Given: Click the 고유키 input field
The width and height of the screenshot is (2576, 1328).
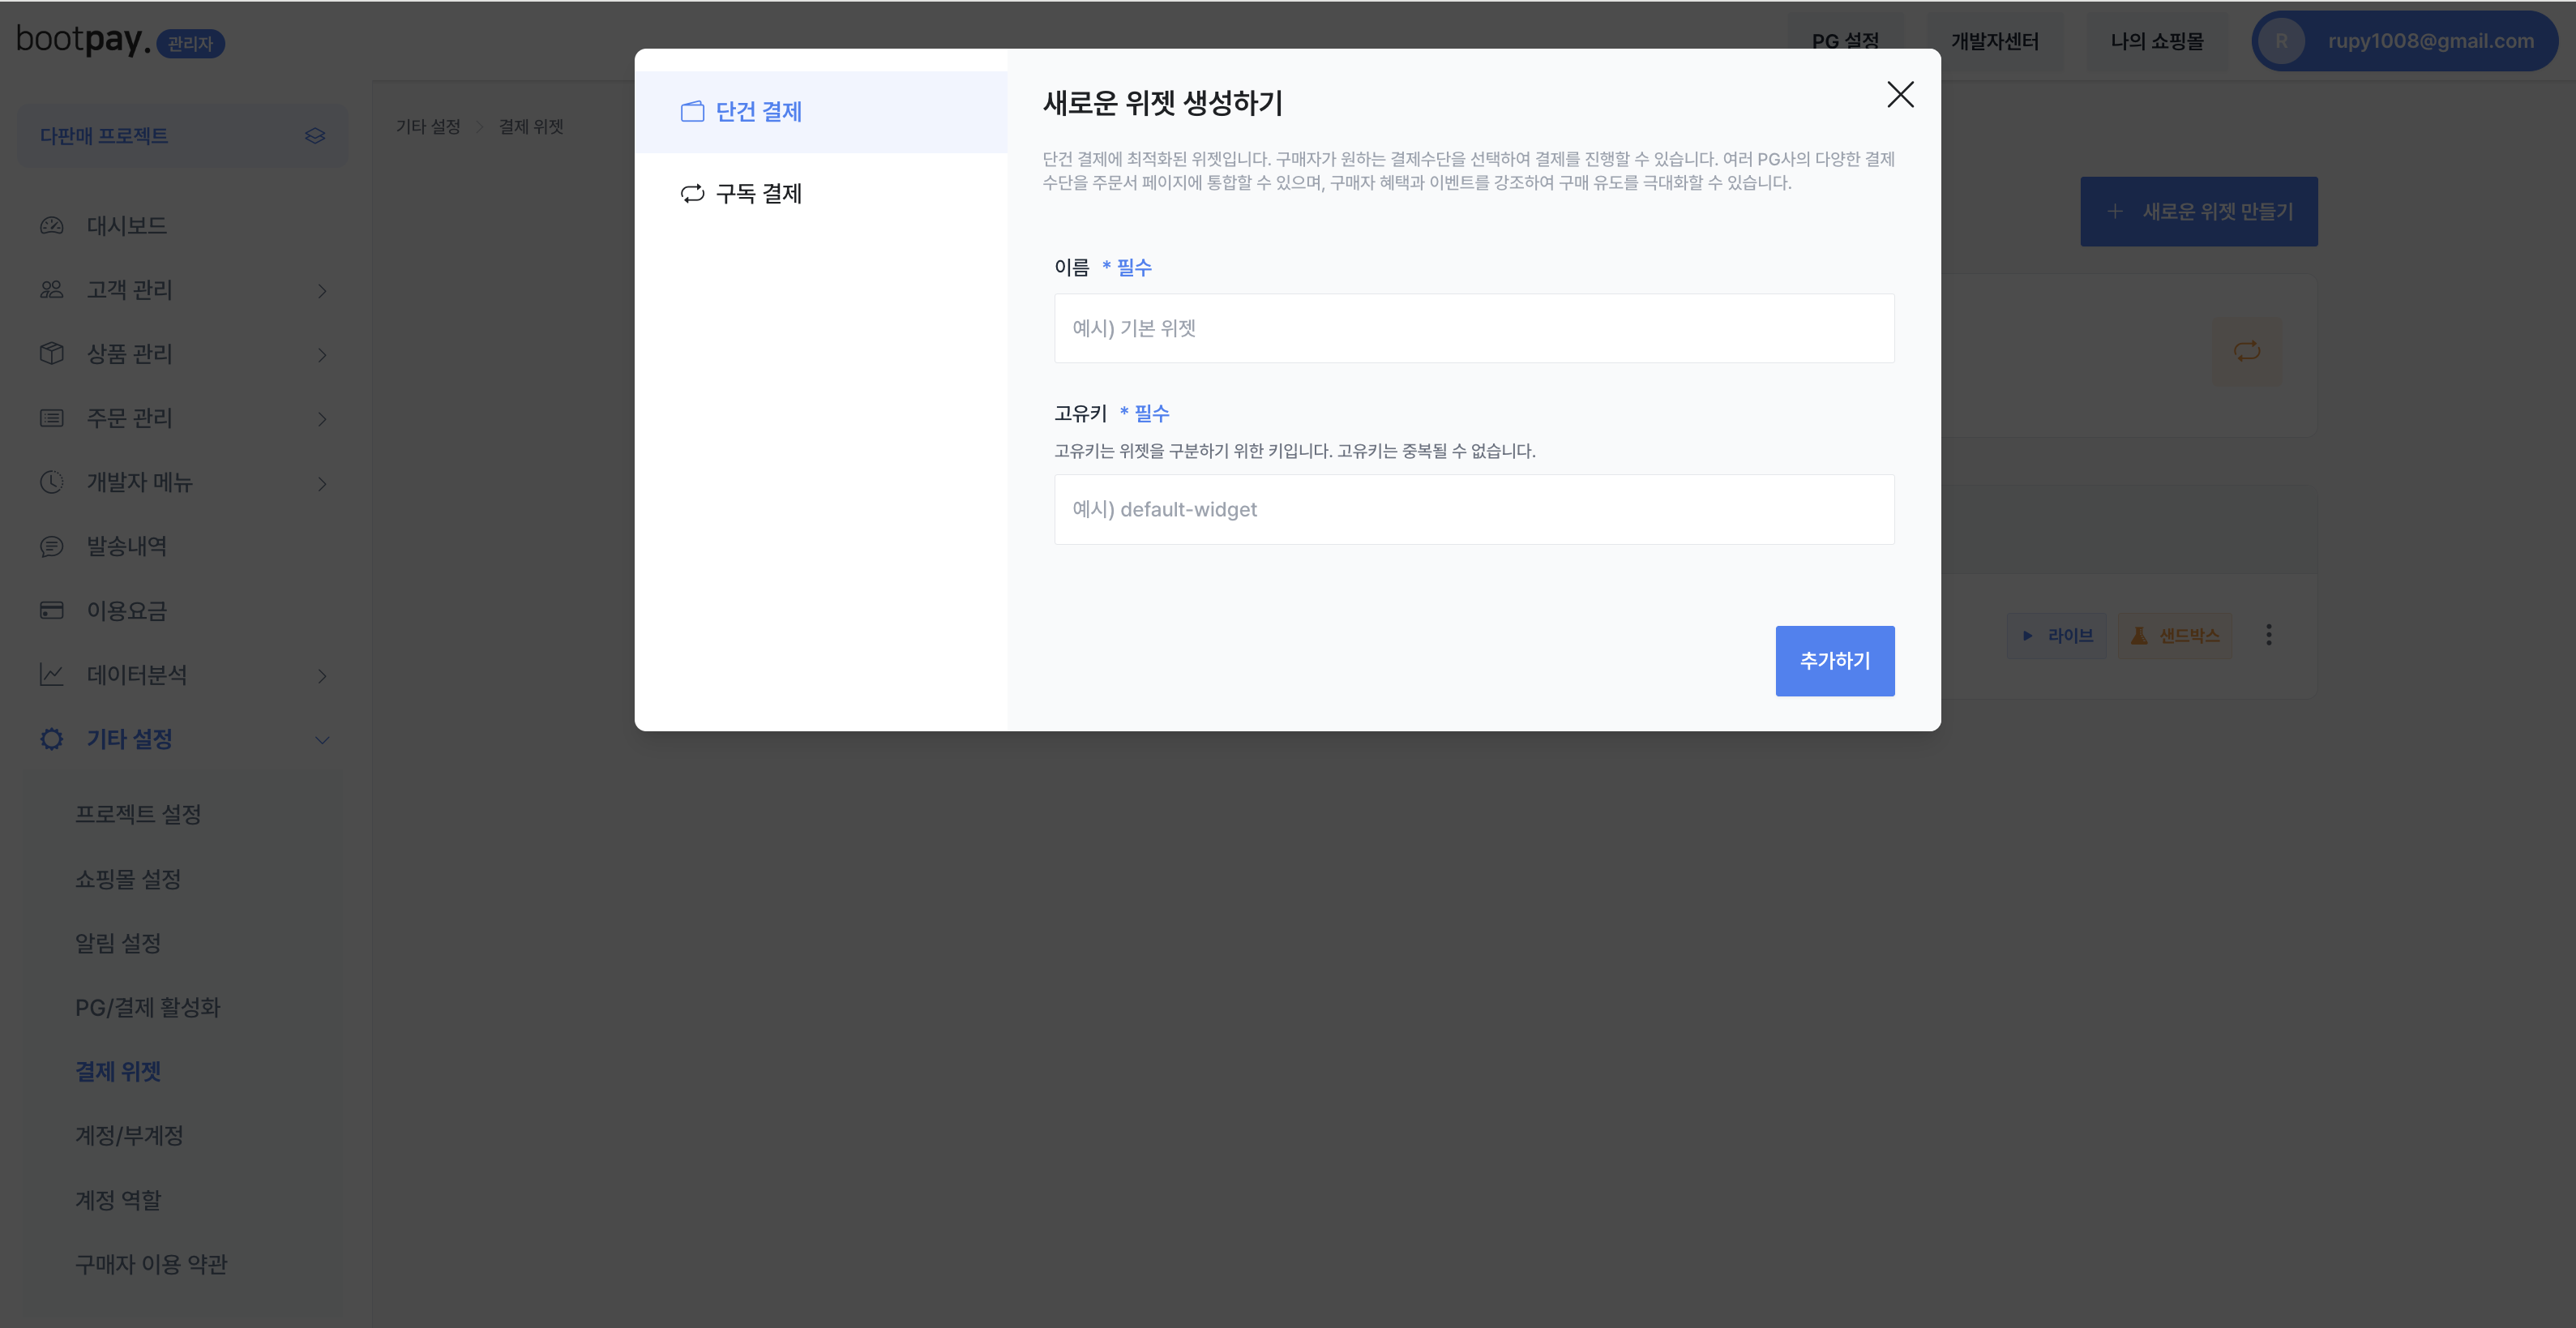Looking at the screenshot, I should 1474,509.
